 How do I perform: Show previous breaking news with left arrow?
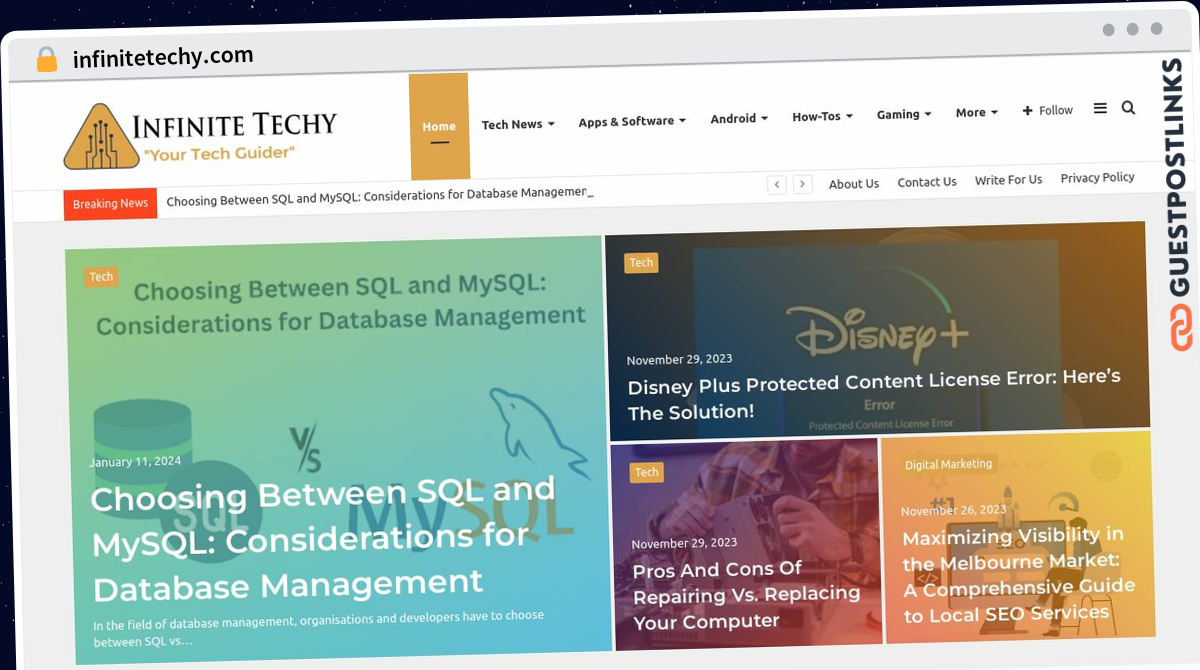pyautogui.click(x=777, y=184)
